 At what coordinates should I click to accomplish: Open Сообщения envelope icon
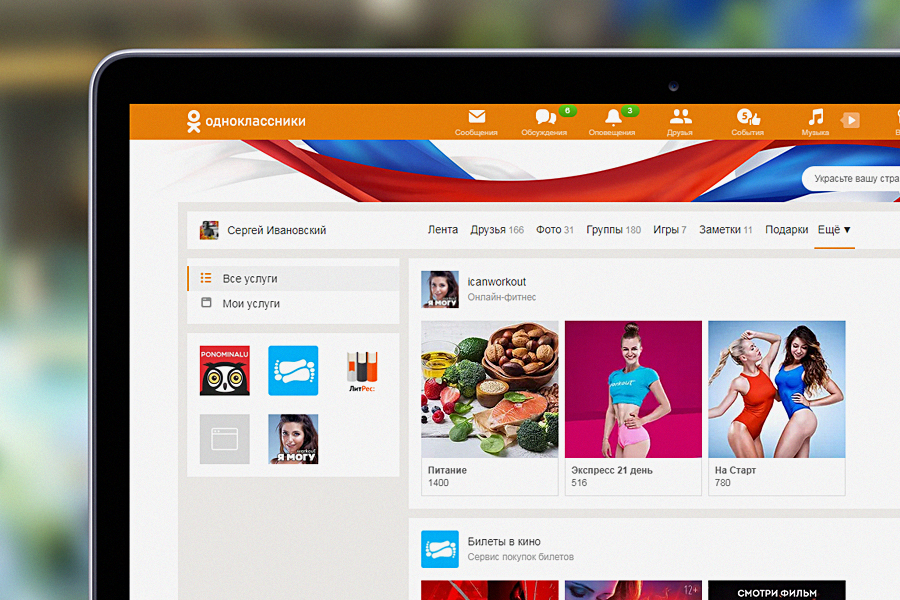(x=476, y=117)
